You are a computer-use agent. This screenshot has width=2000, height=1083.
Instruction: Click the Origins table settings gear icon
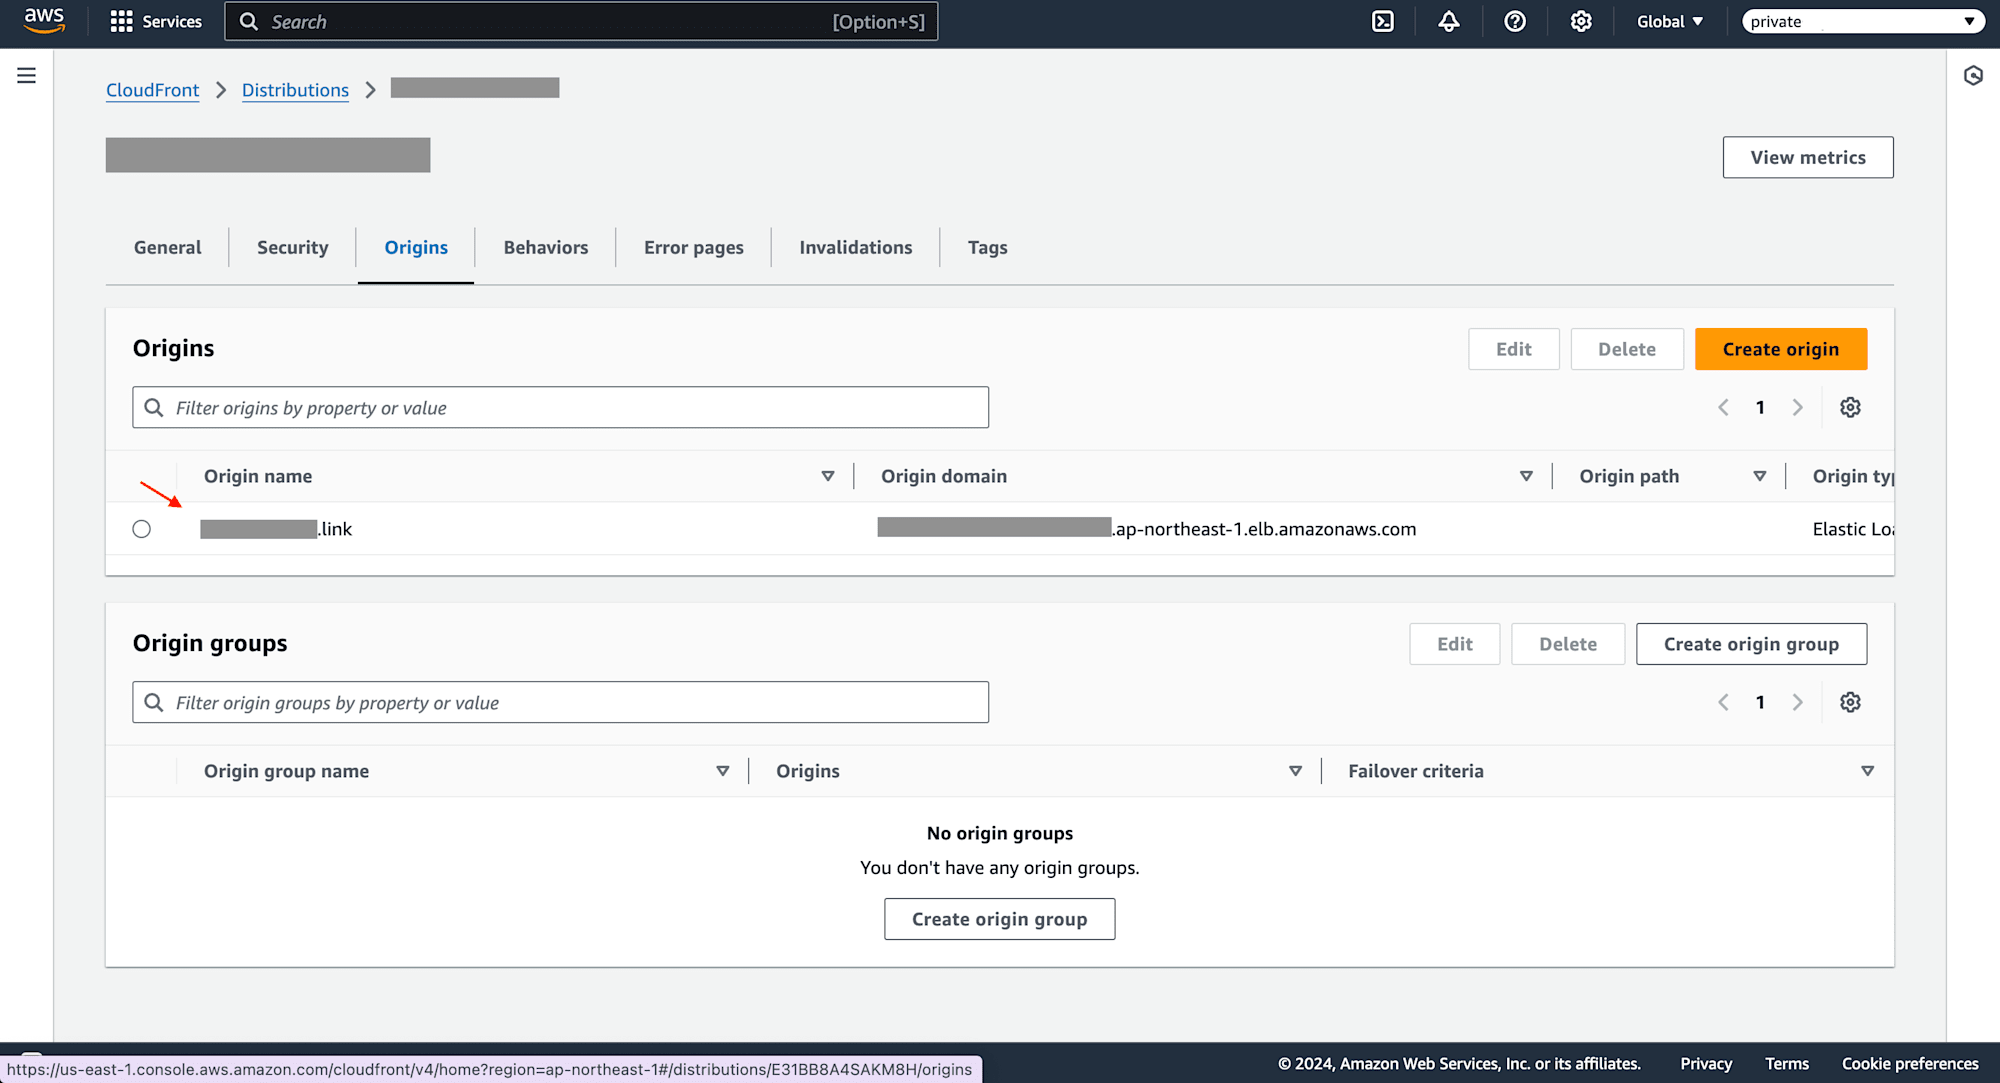point(1851,407)
